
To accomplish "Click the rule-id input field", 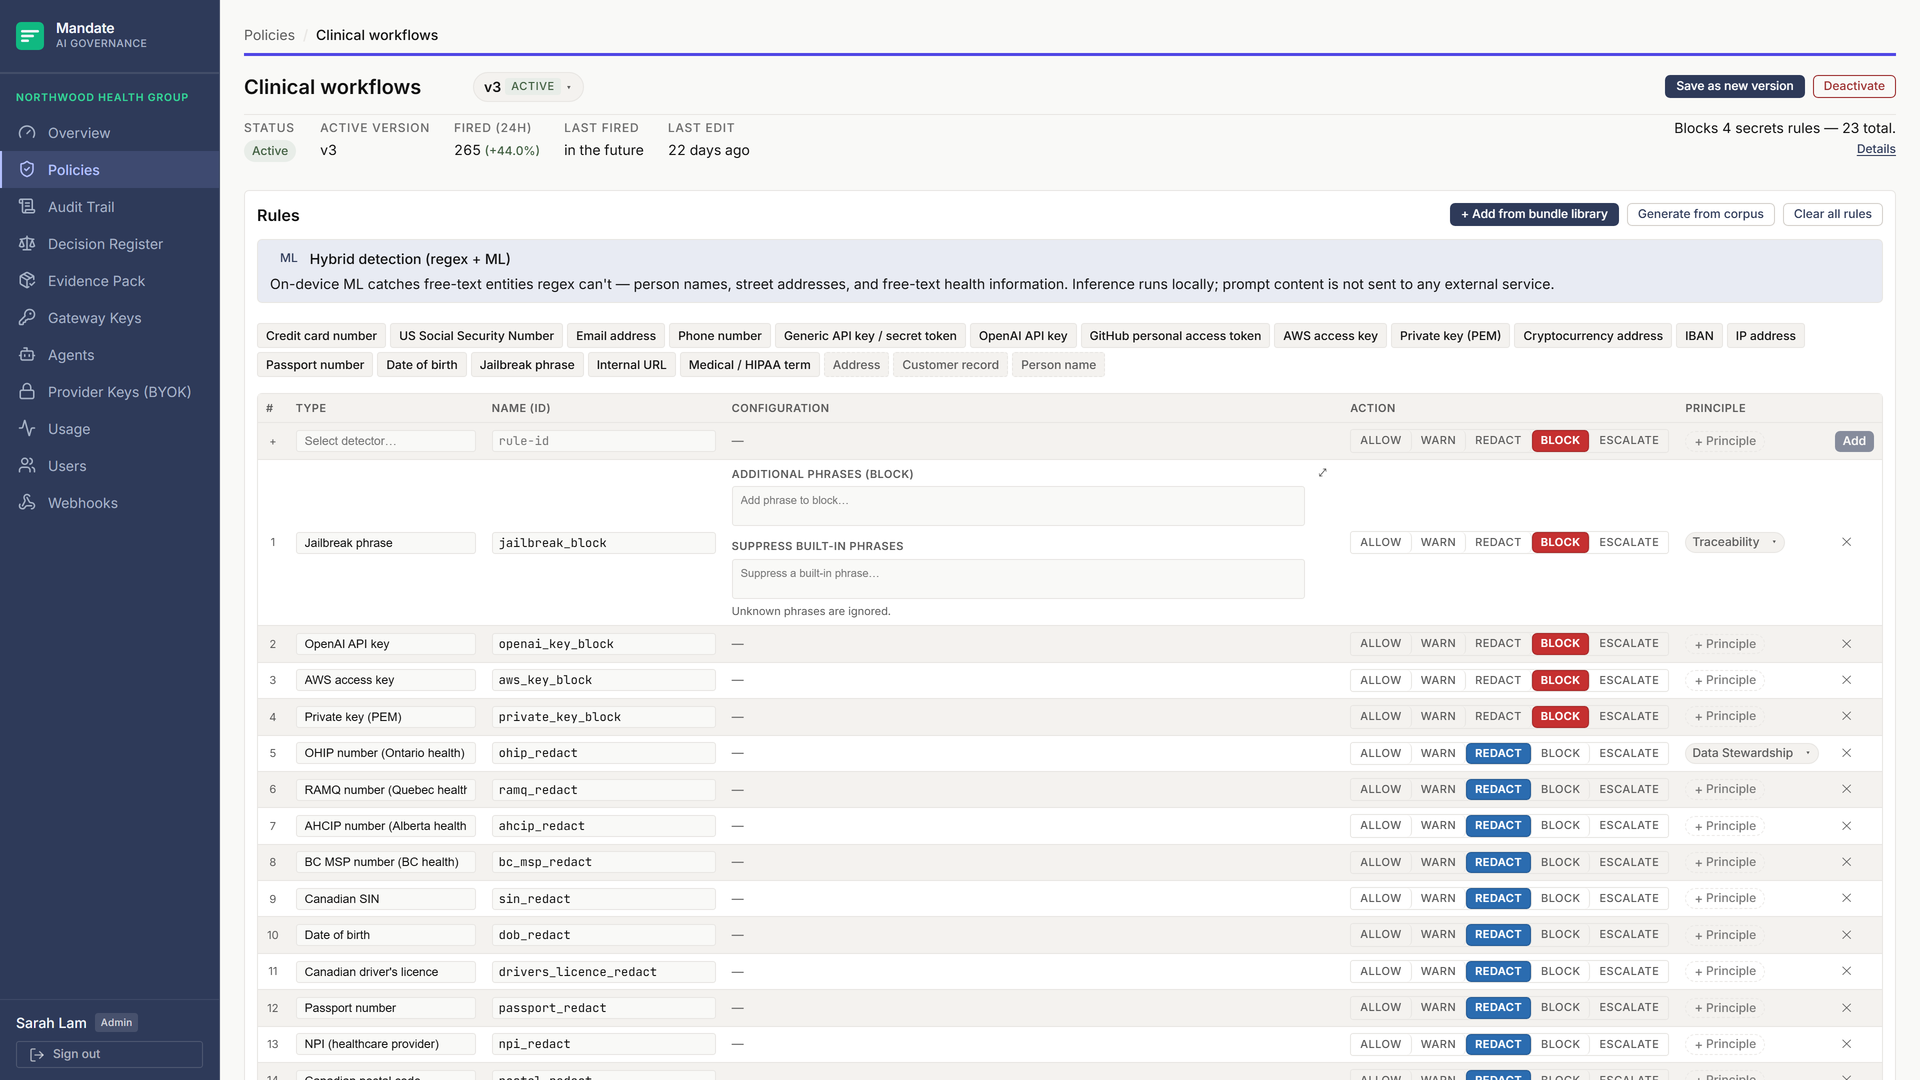I will click(603, 441).
